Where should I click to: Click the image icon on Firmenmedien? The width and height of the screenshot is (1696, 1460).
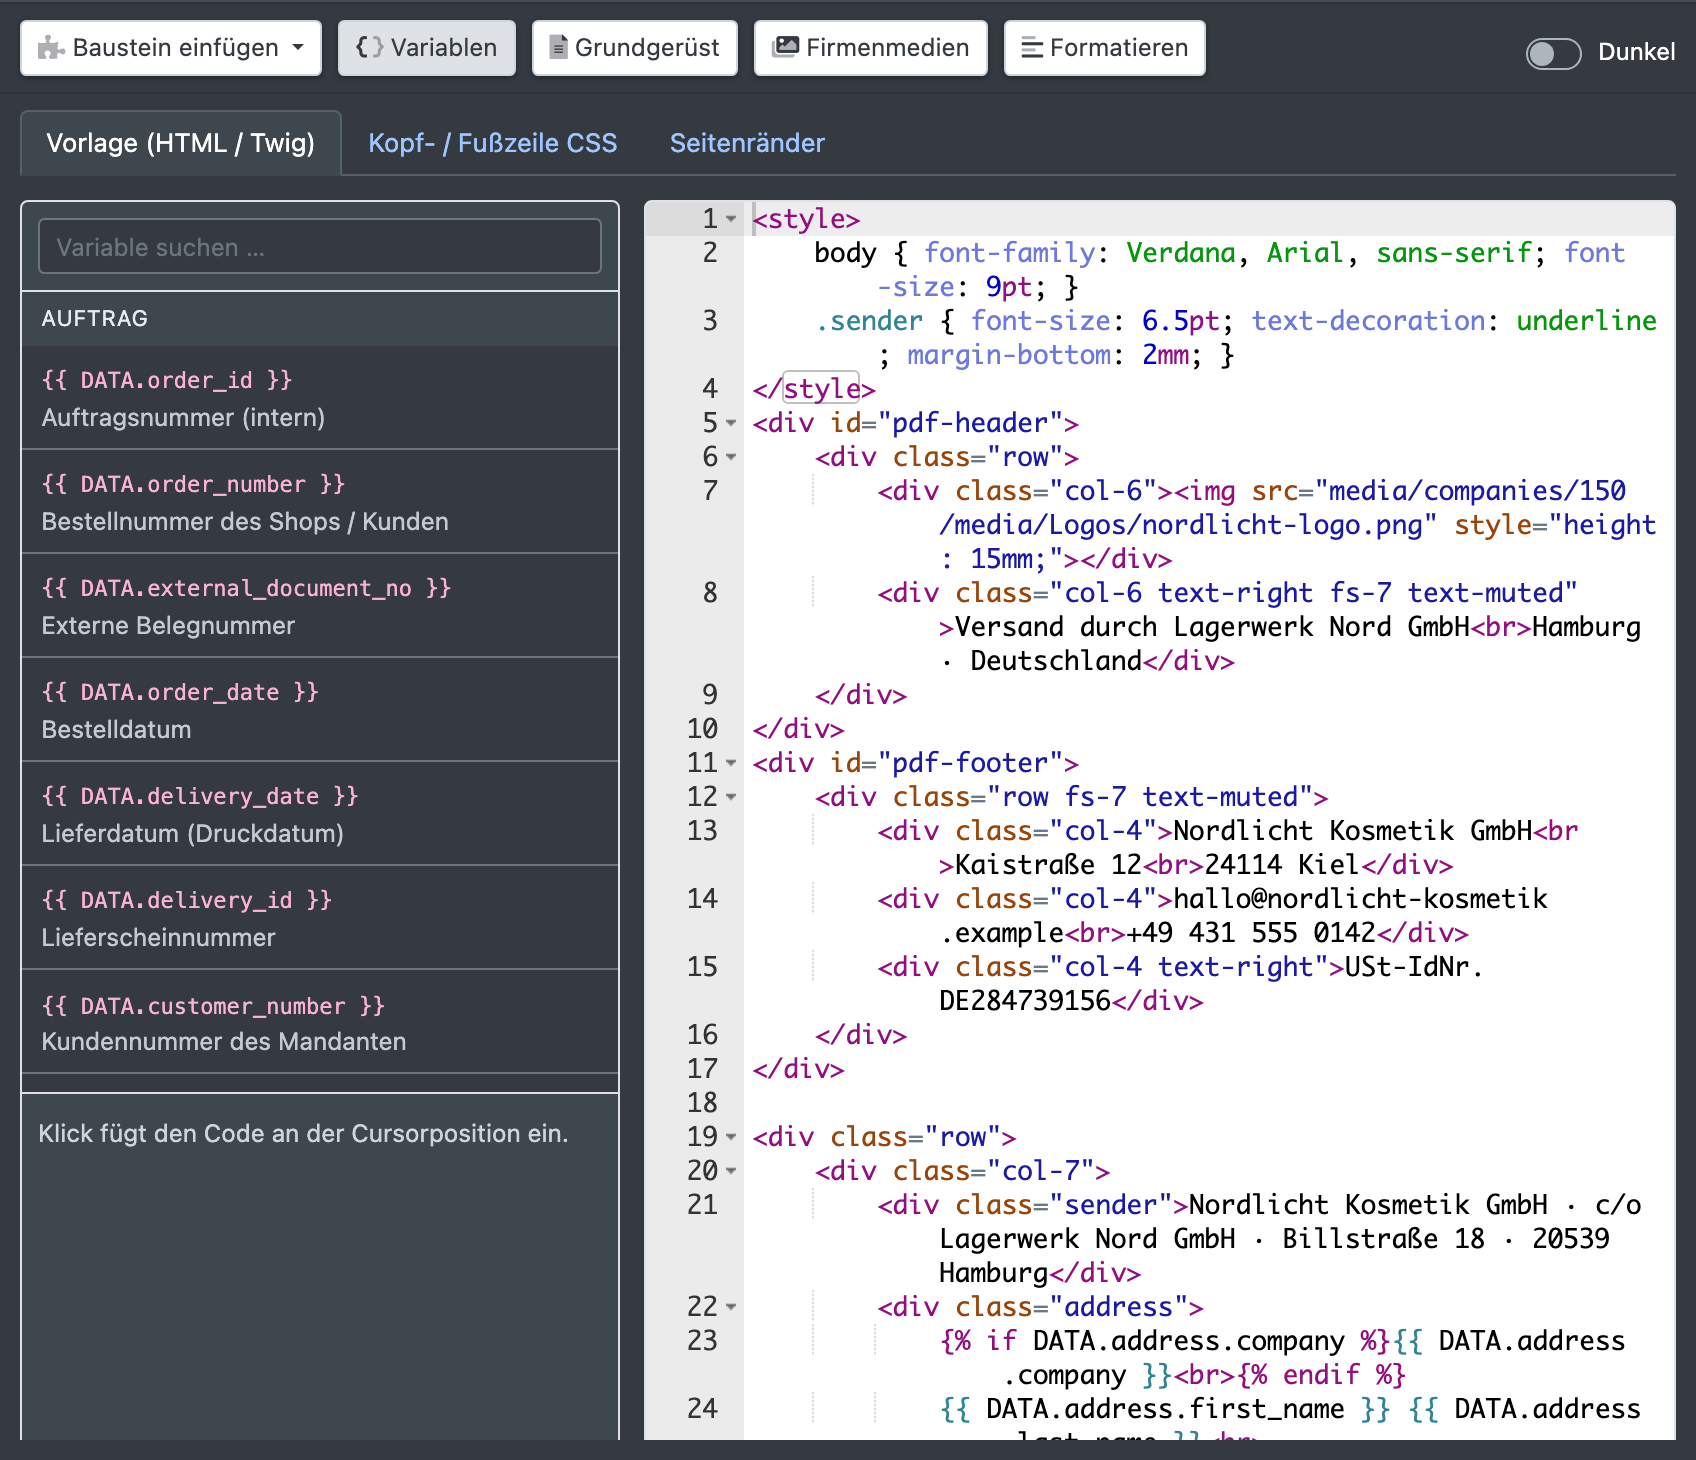(x=788, y=47)
